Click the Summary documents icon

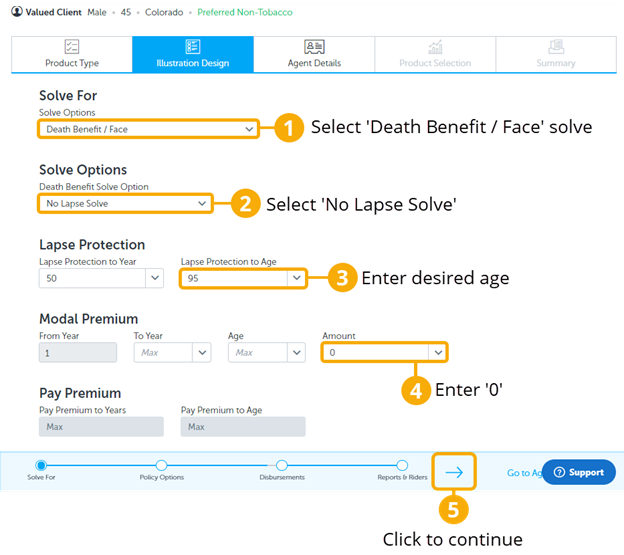[x=556, y=47]
